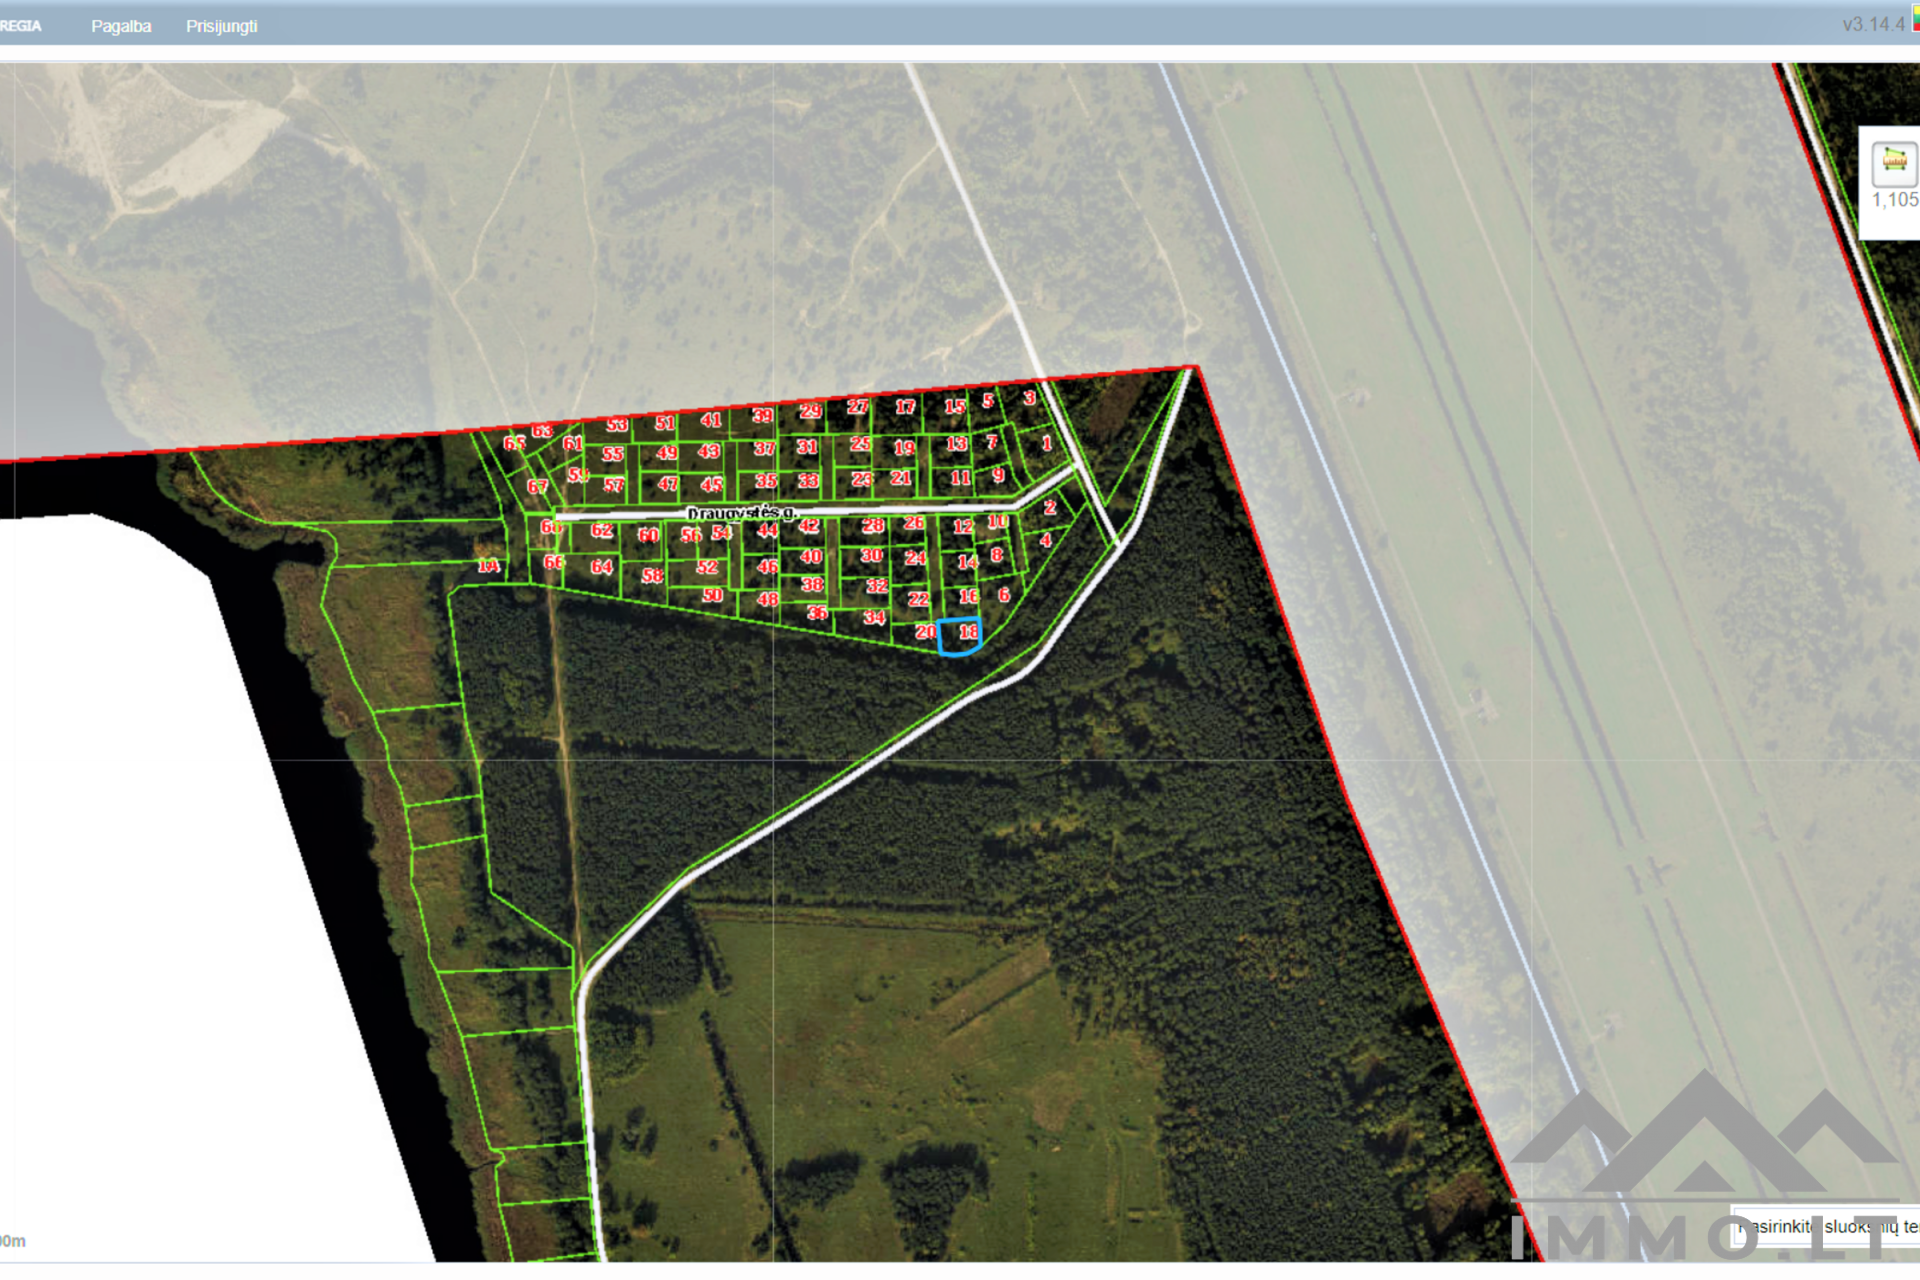Click parcel label 43
The image size is (1920, 1280).
pyautogui.click(x=709, y=452)
